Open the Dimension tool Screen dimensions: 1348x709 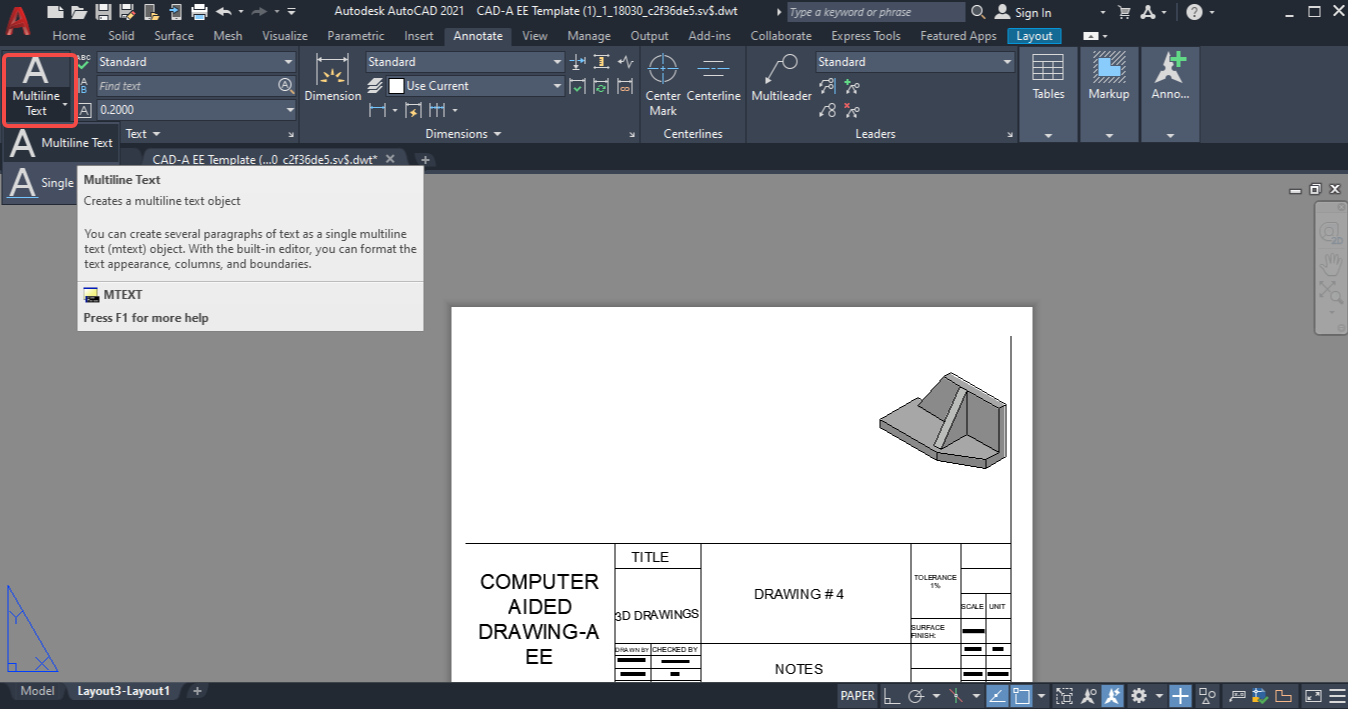pyautogui.click(x=332, y=80)
